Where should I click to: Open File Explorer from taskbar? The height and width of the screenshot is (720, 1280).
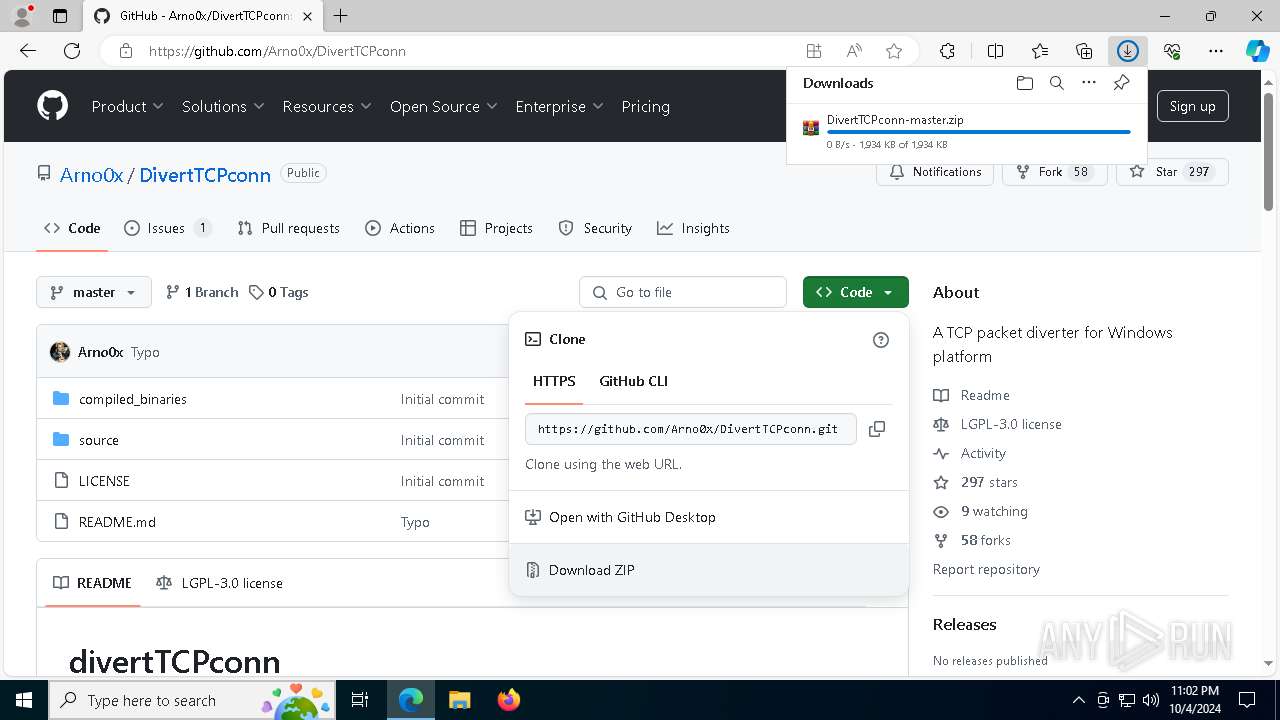[459, 700]
